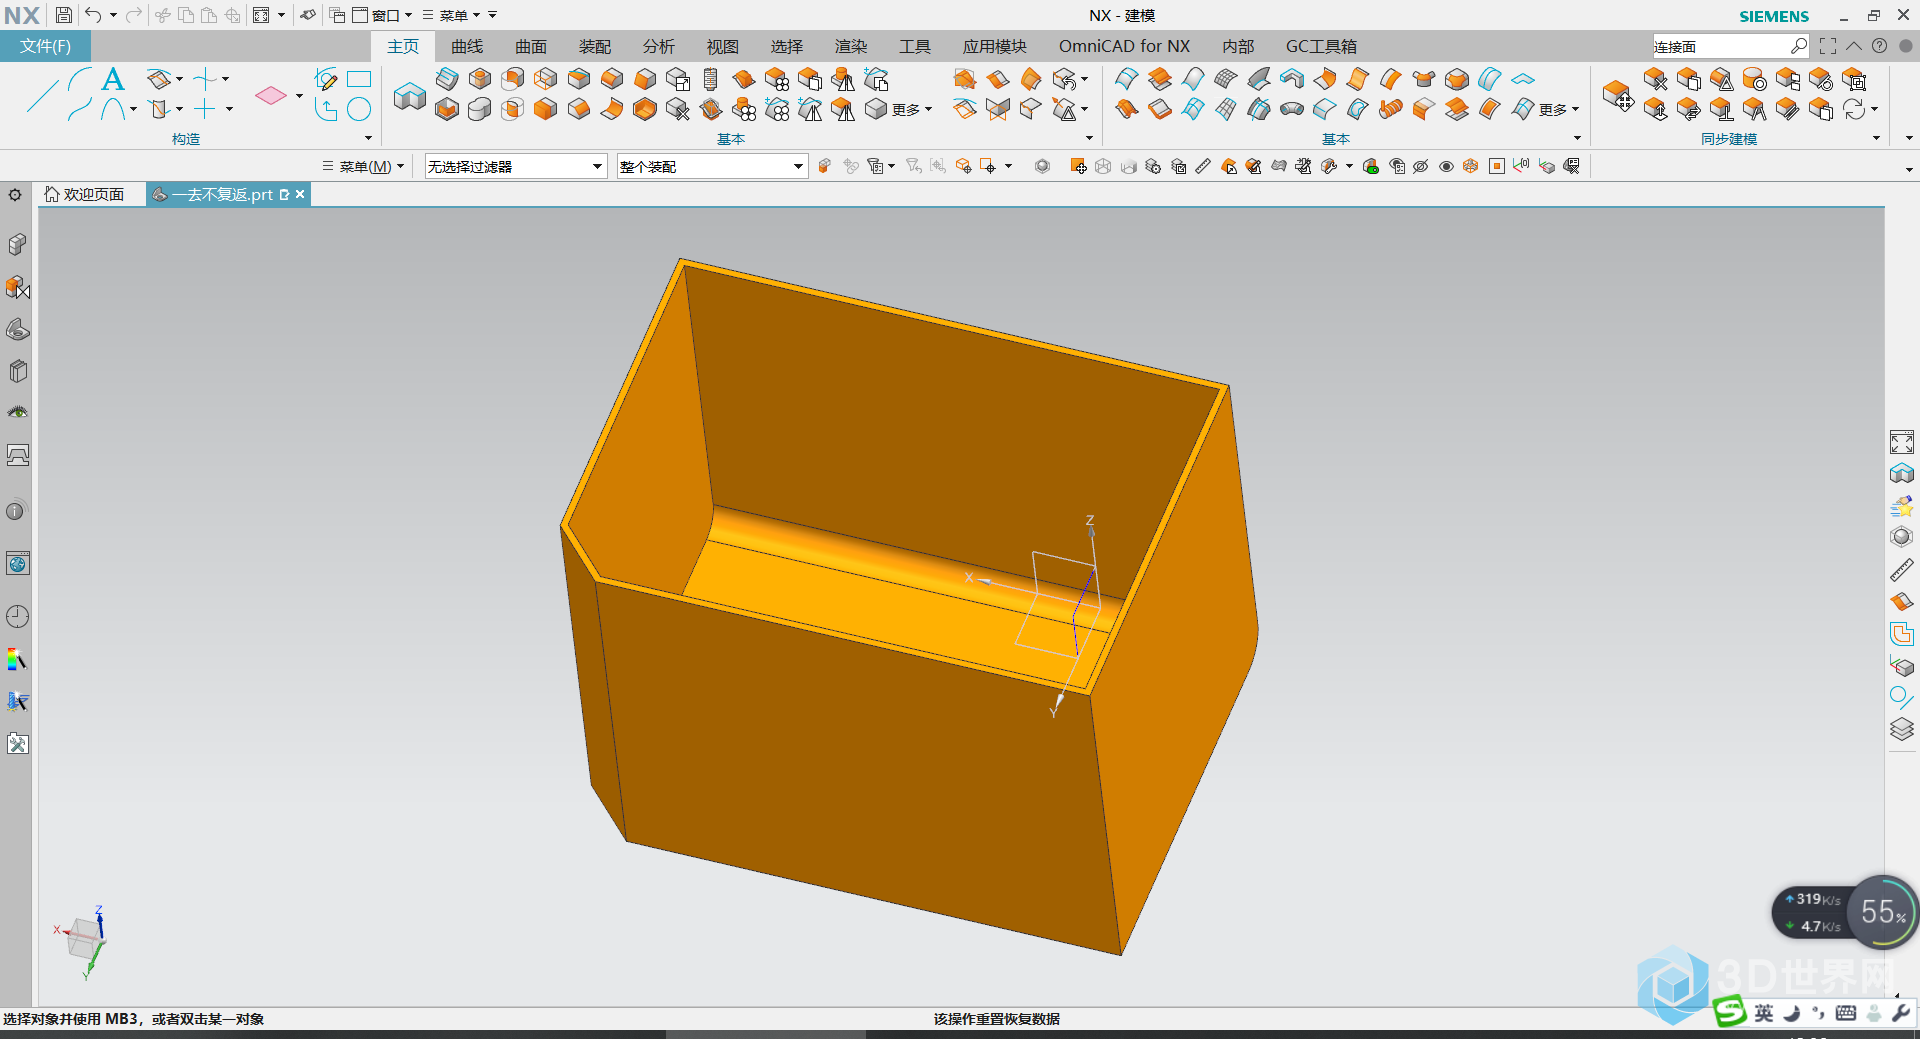
Task: Open the 整个装配 scope dropdown
Action: tap(712, 166)
